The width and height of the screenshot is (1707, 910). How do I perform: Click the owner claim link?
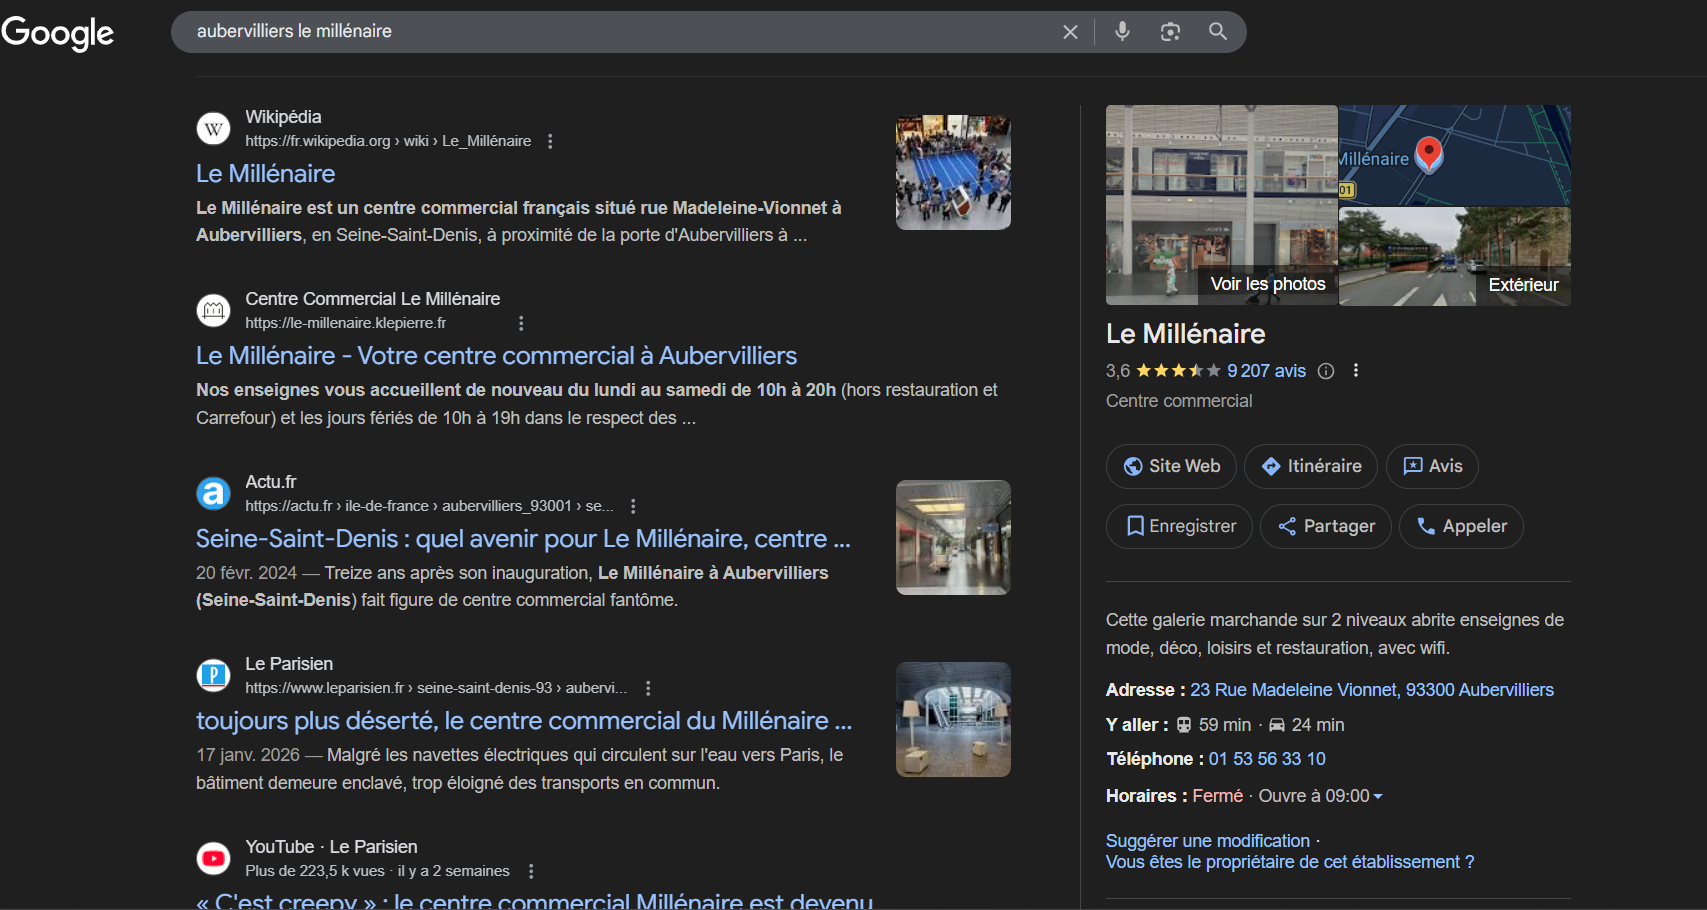click(x=1290, y=862)
